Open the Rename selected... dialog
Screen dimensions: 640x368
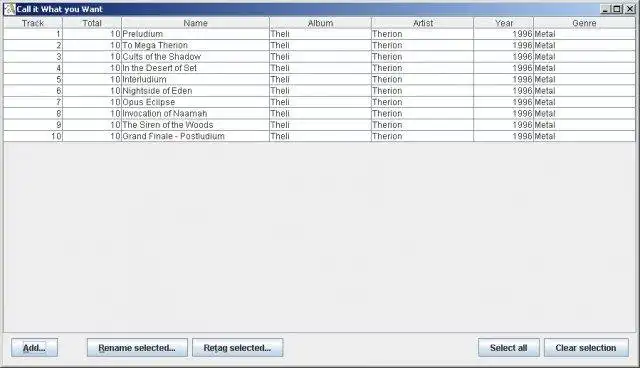137,348
